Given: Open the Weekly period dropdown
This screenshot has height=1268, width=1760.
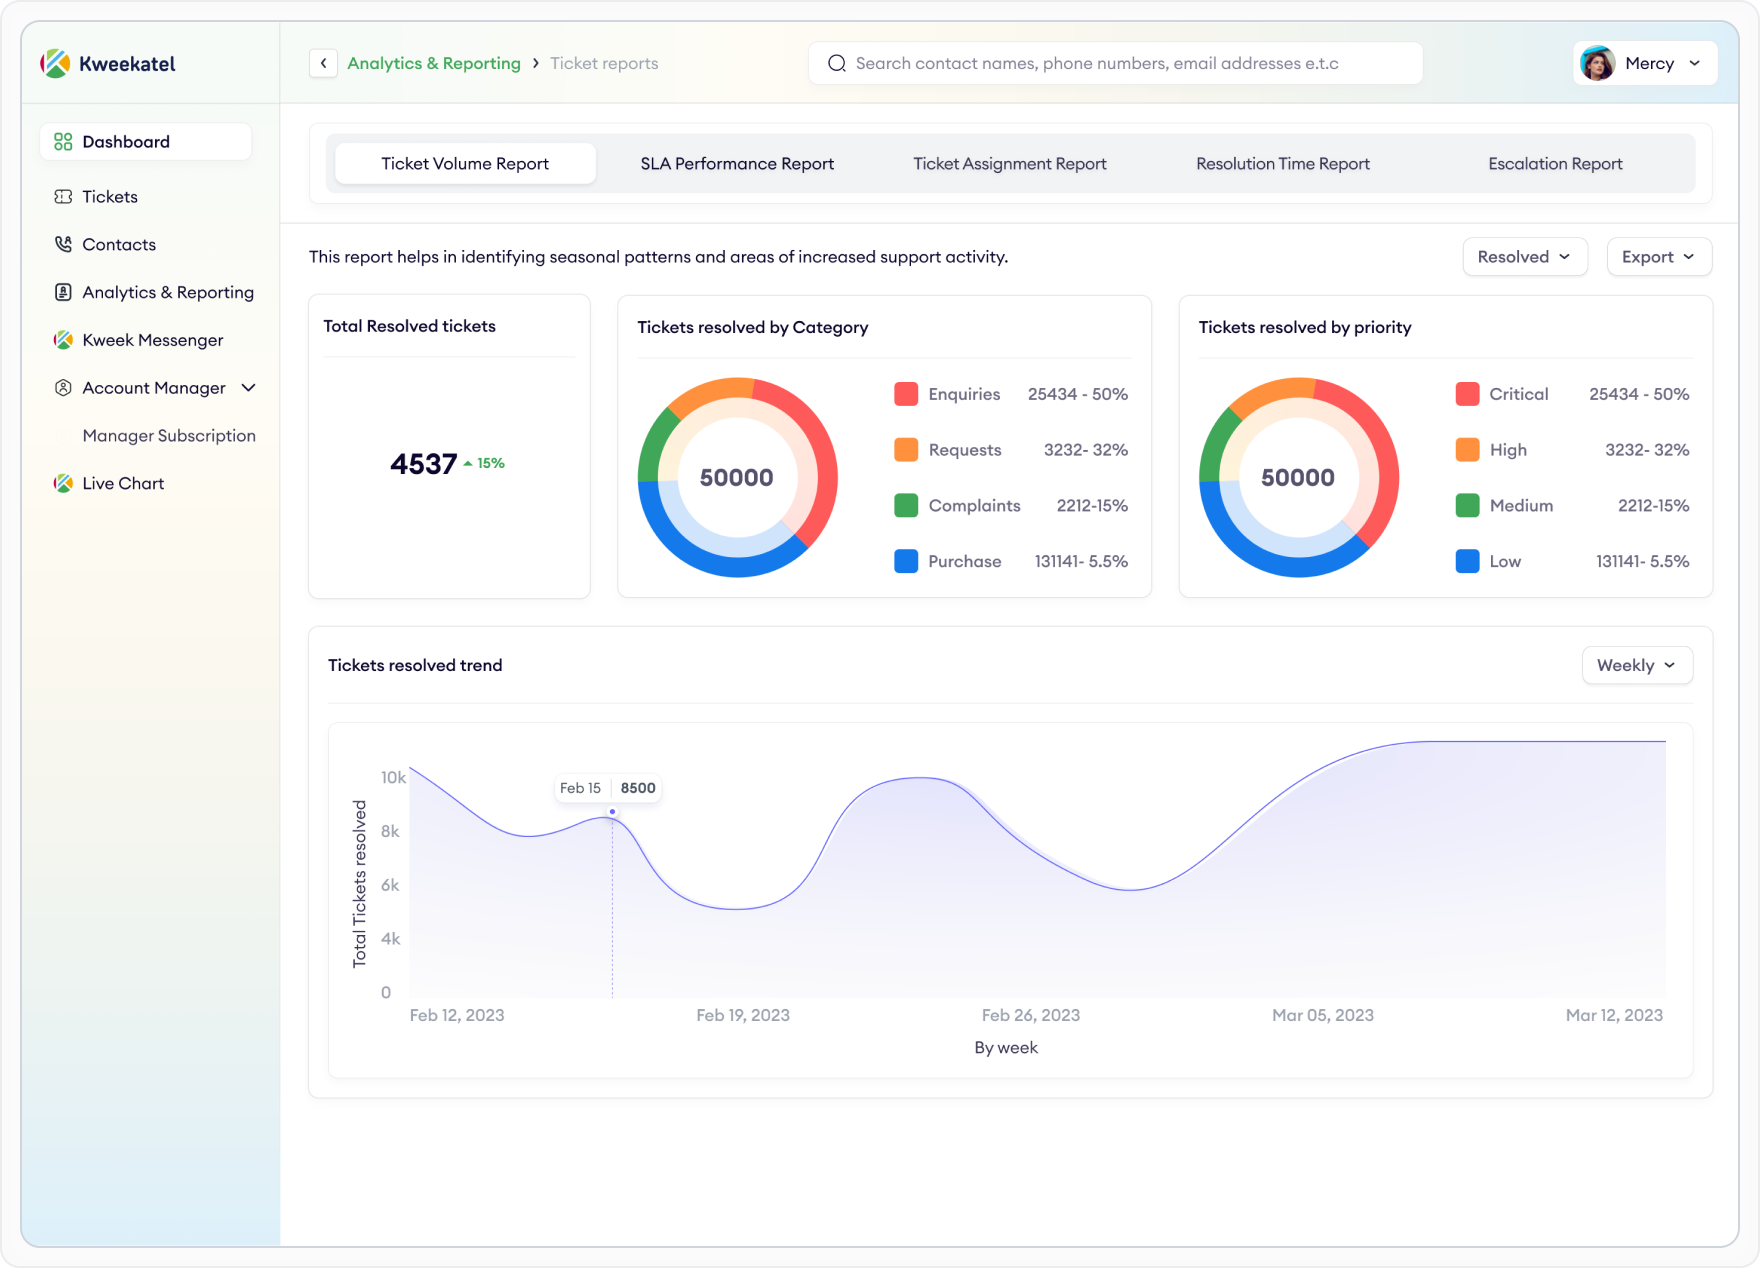Looking at the screenshot, I should coord(1637,665).
